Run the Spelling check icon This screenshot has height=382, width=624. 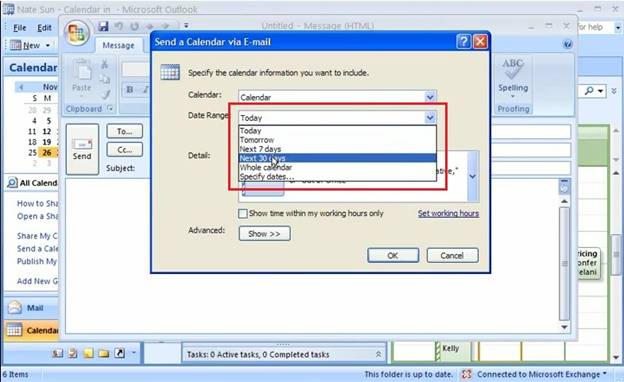point(513,69)
